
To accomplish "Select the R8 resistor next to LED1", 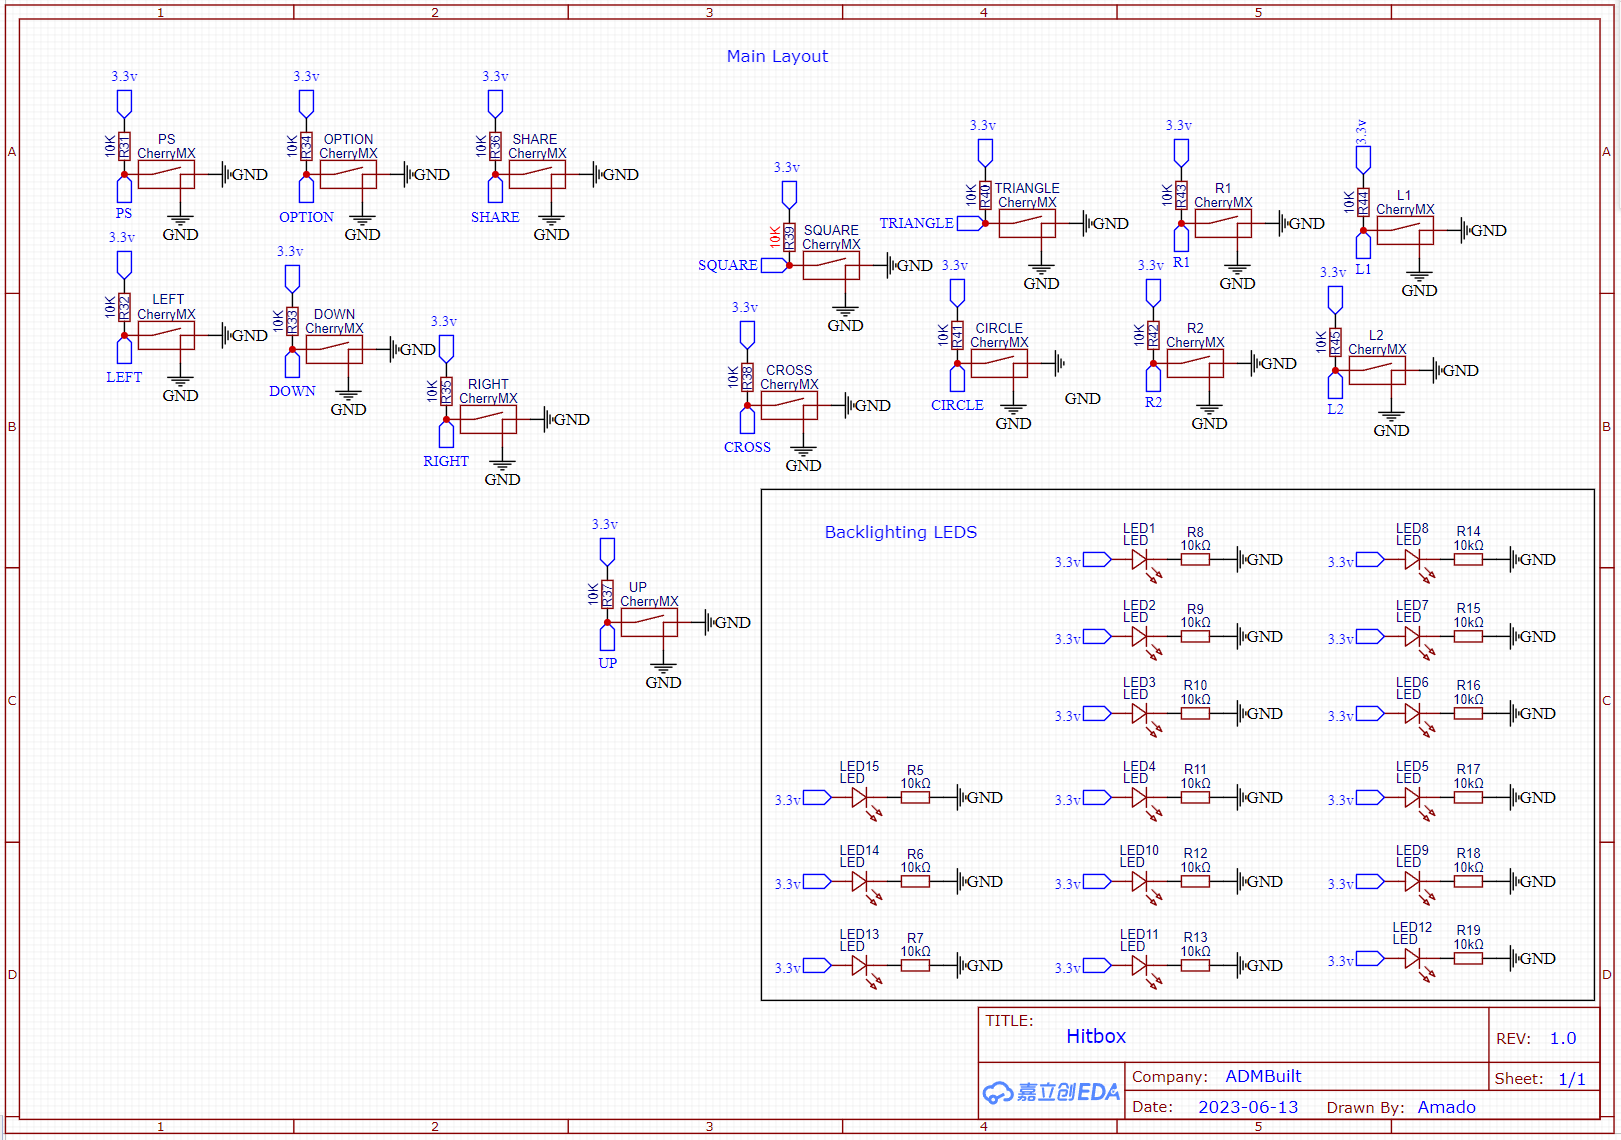I will click(1195, 560).
